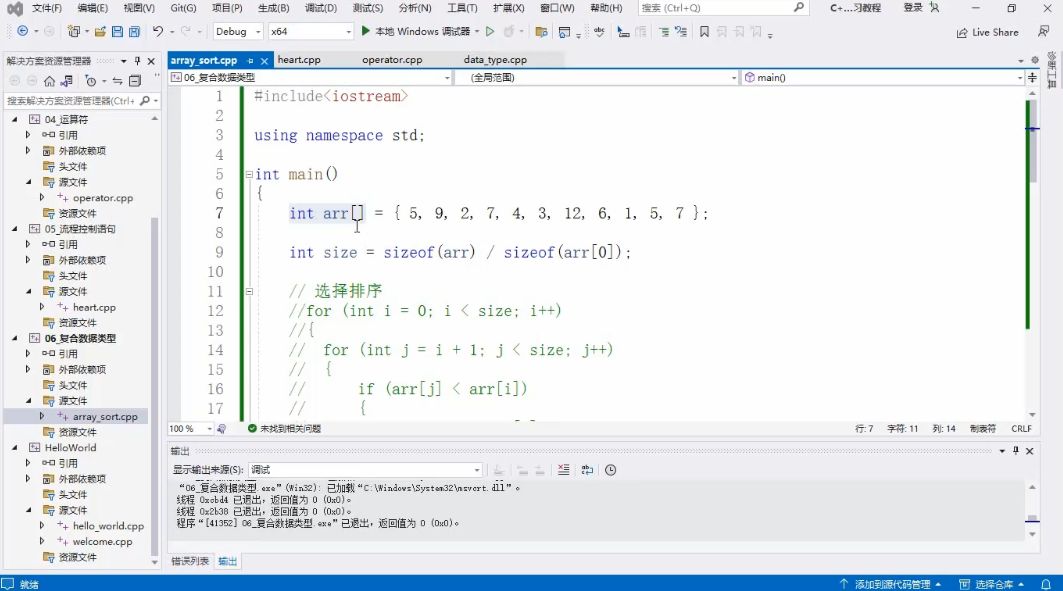
Task: Undo the last edit with Undo icon
Action: (158, 31)
